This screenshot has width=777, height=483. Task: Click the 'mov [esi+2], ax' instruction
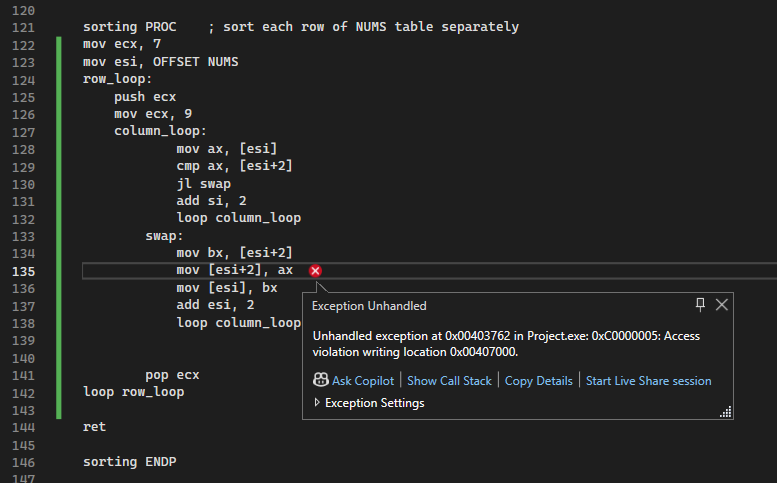[x=234, y=270]
